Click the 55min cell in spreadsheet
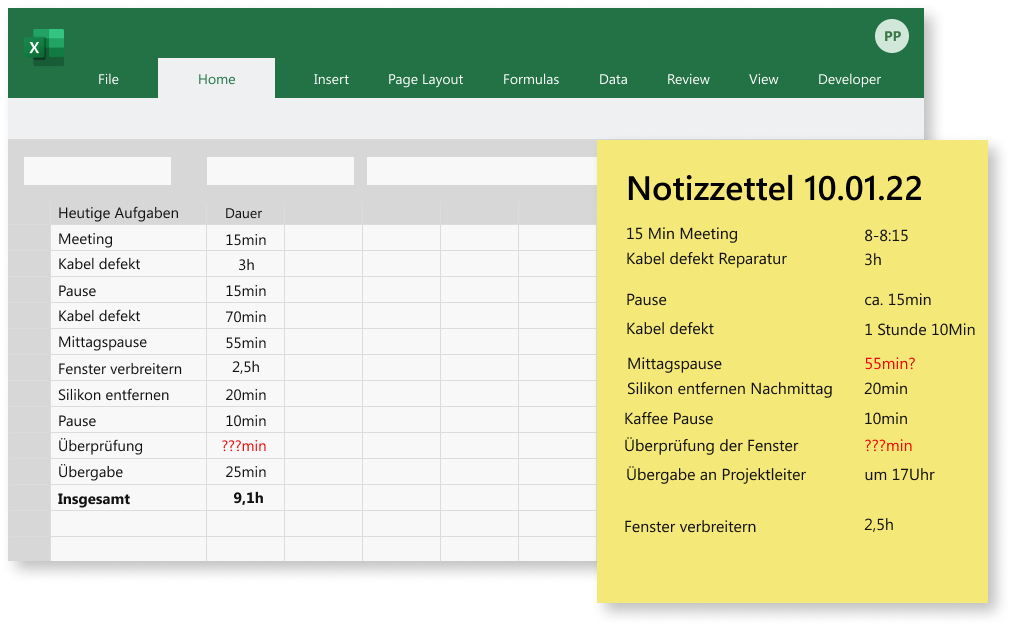 click(245, 342)
